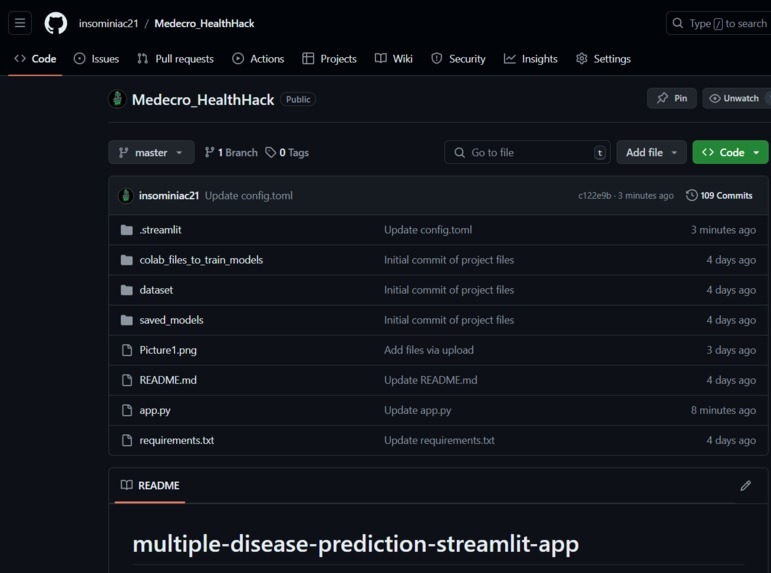Viewport: 771px width, 573px height.
Task: Open commit hash c122e9b
Action: click(x=594, y=196)
